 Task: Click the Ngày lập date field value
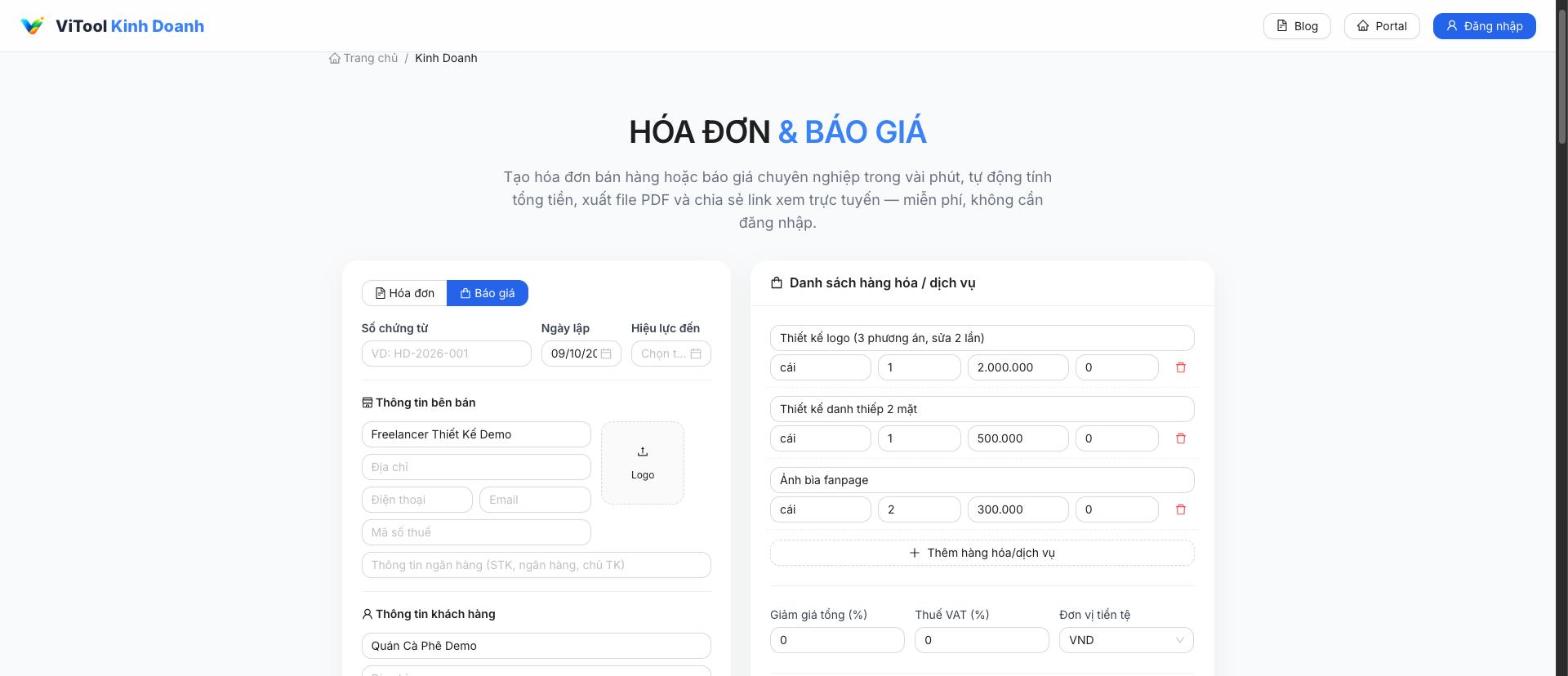(x=573, y=354)
